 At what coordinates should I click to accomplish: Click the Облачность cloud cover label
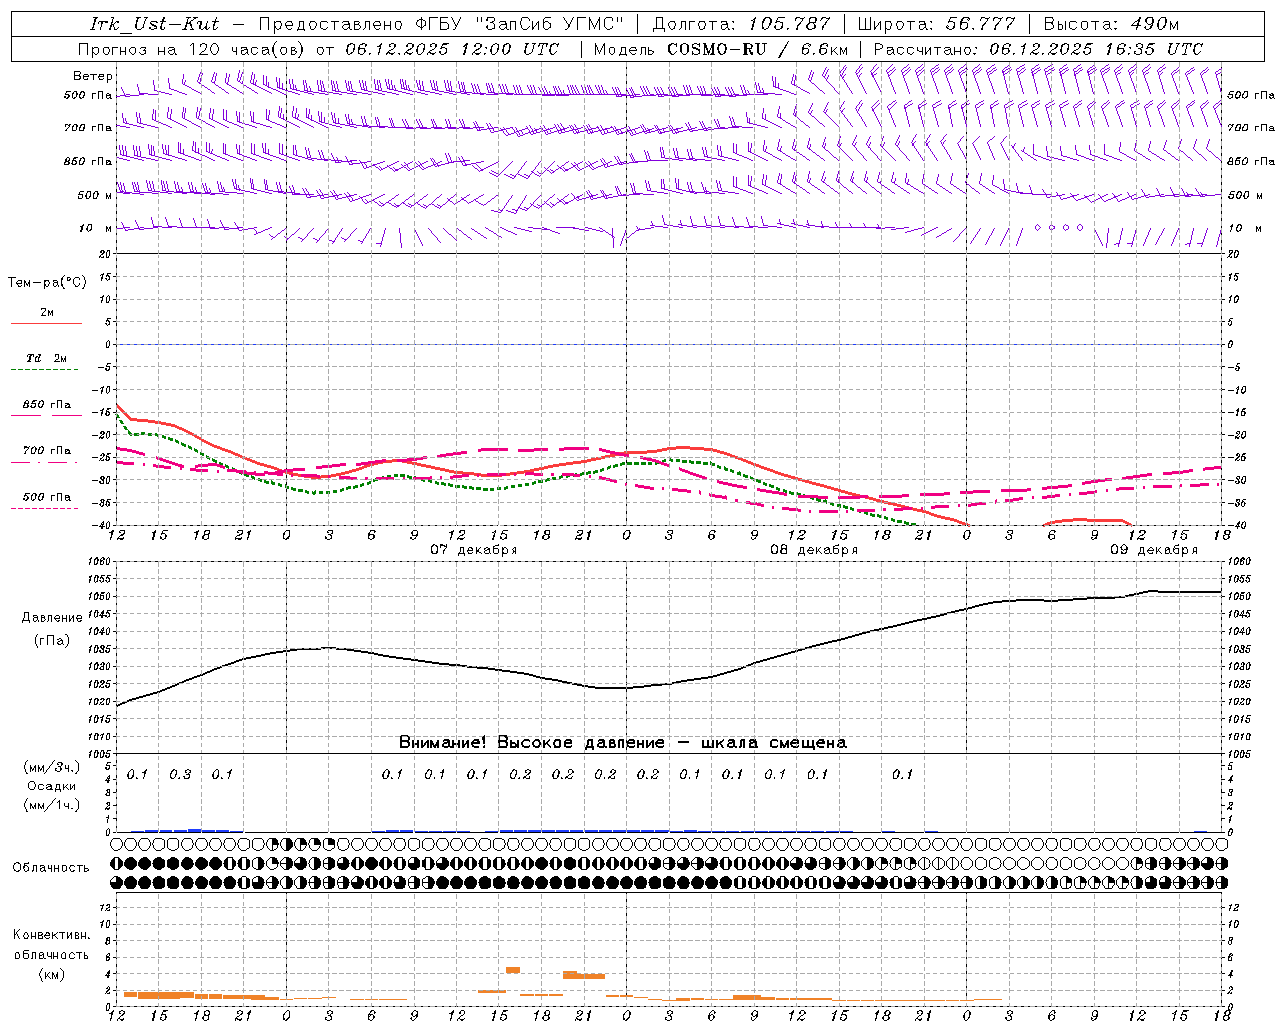click(51, 867)
